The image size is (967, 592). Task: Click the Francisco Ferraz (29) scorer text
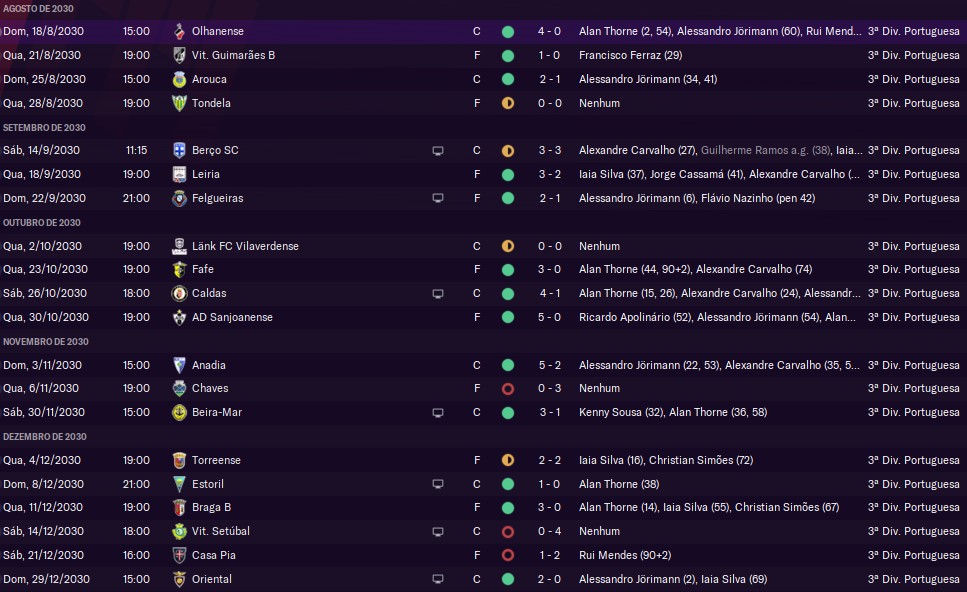[x=630, y=55]
